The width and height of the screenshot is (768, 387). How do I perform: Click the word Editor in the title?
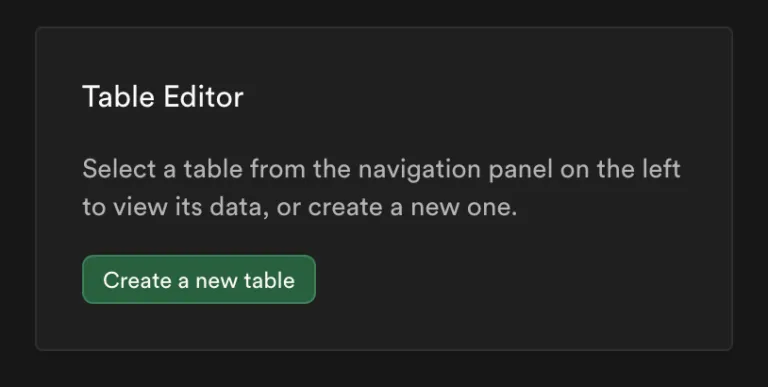coord(203,97)
